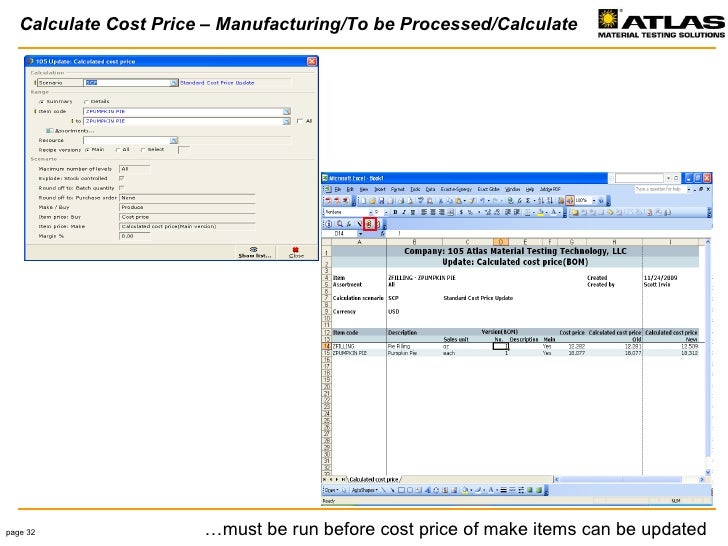Image resolution: width=728 pixels, height=546 pixels.
Task: Click the New workbook icon in Excel
Action: tap(364, 201)
